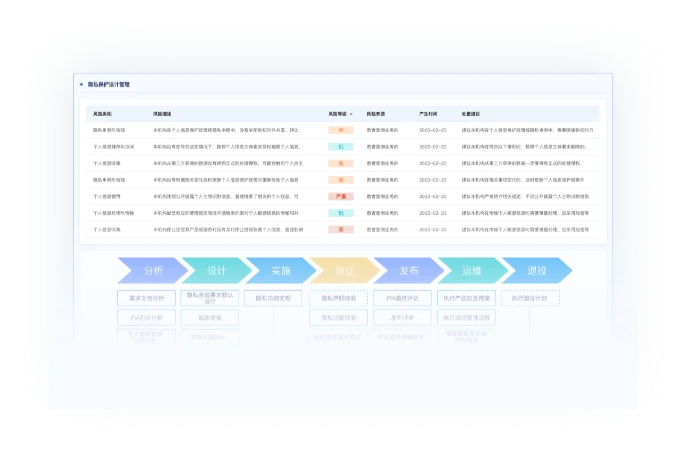The width and height of the screenshot is (687, 451).
Task: Go to the 运维 stage
Action: 472,270
